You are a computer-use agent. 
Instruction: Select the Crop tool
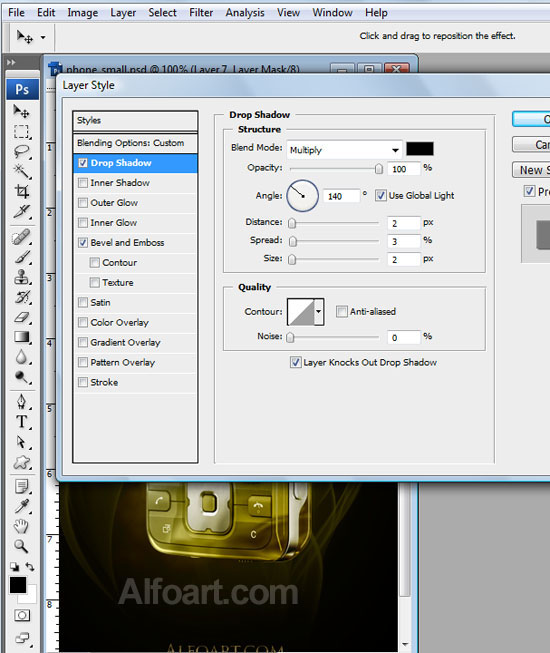[x=22, y=192]
